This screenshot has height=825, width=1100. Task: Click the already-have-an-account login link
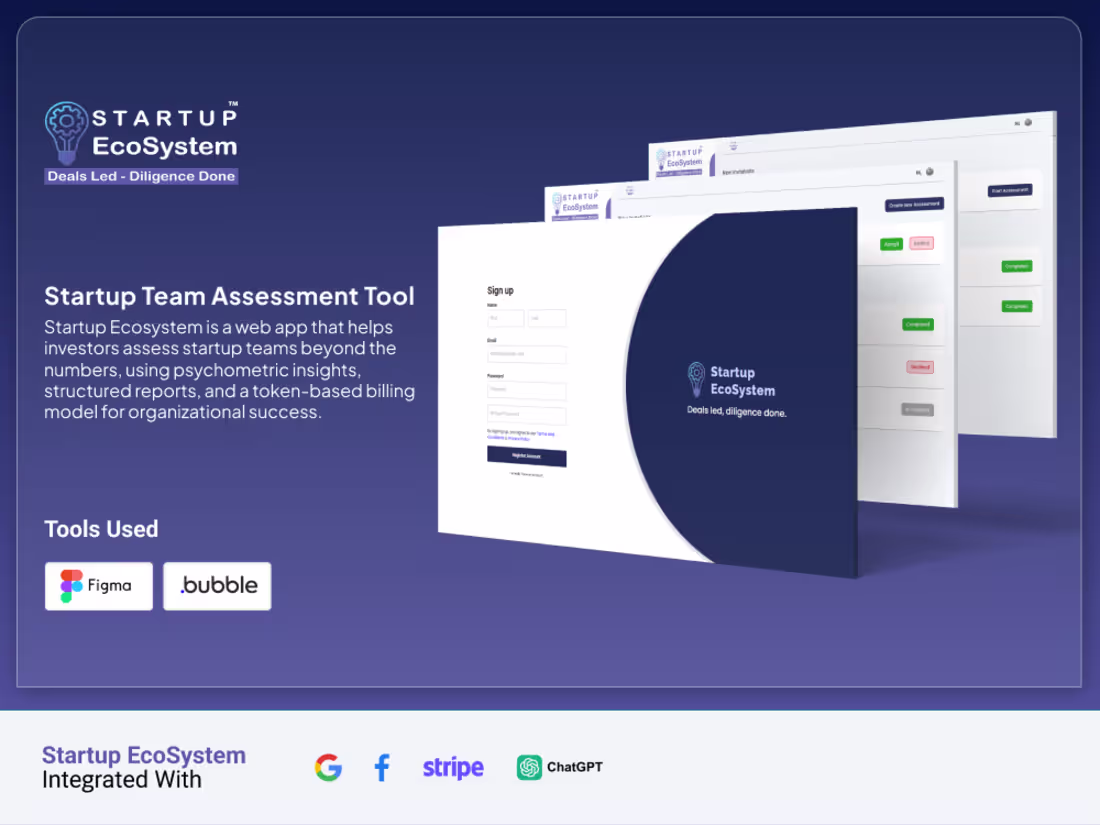pos(527,474)
